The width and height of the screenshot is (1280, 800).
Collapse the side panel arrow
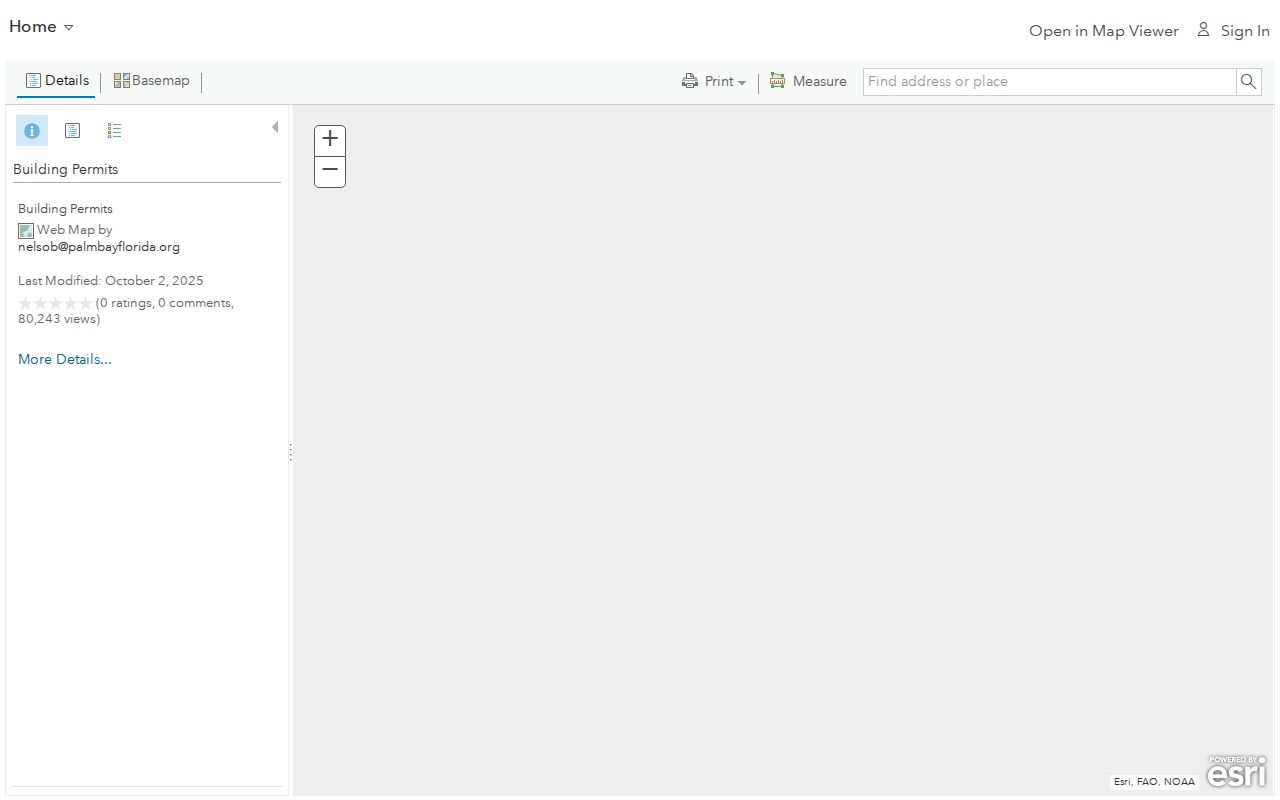click(x=275, y=127)
